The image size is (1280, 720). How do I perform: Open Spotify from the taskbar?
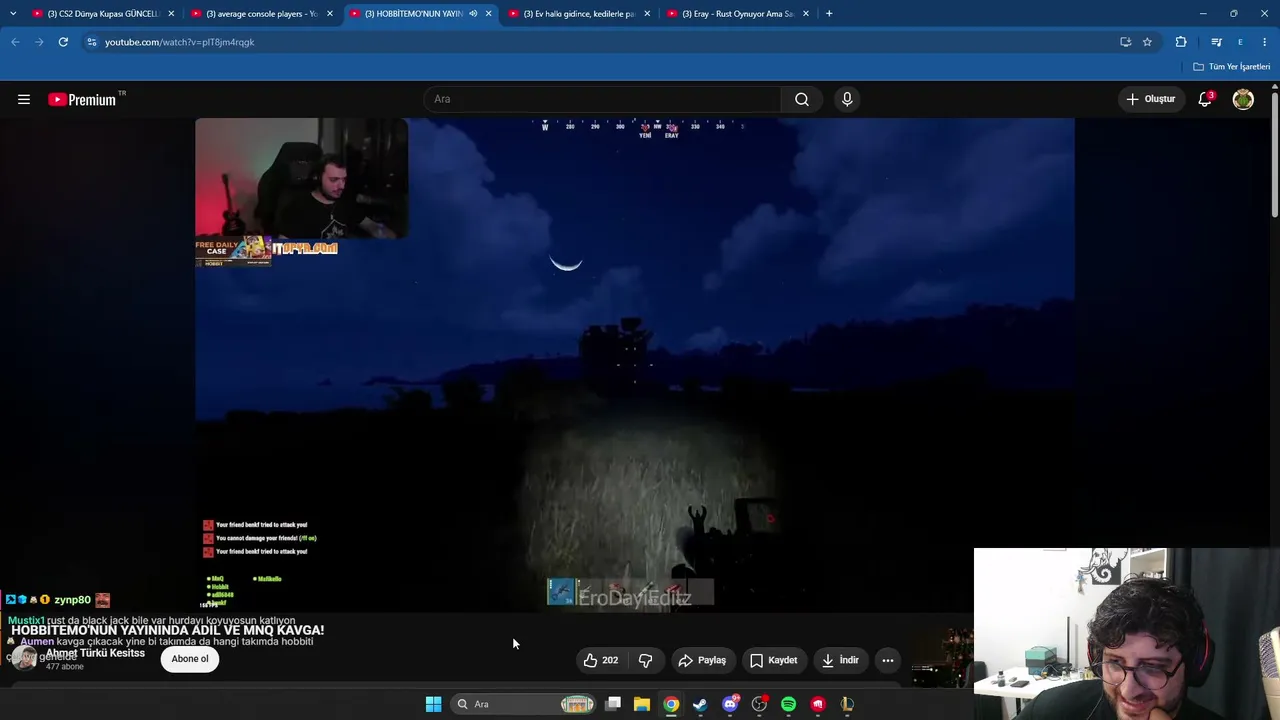(x=788, y=704)
